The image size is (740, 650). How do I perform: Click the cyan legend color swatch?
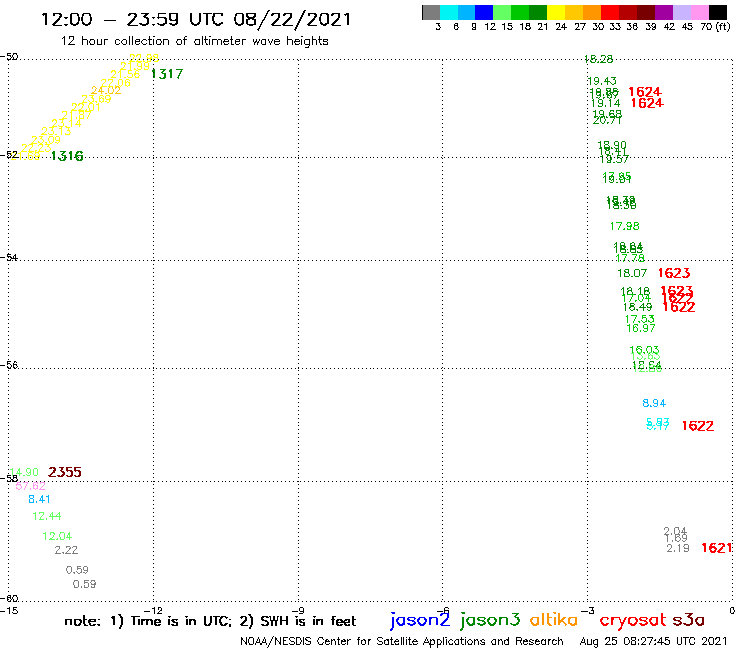click(449, 13)
